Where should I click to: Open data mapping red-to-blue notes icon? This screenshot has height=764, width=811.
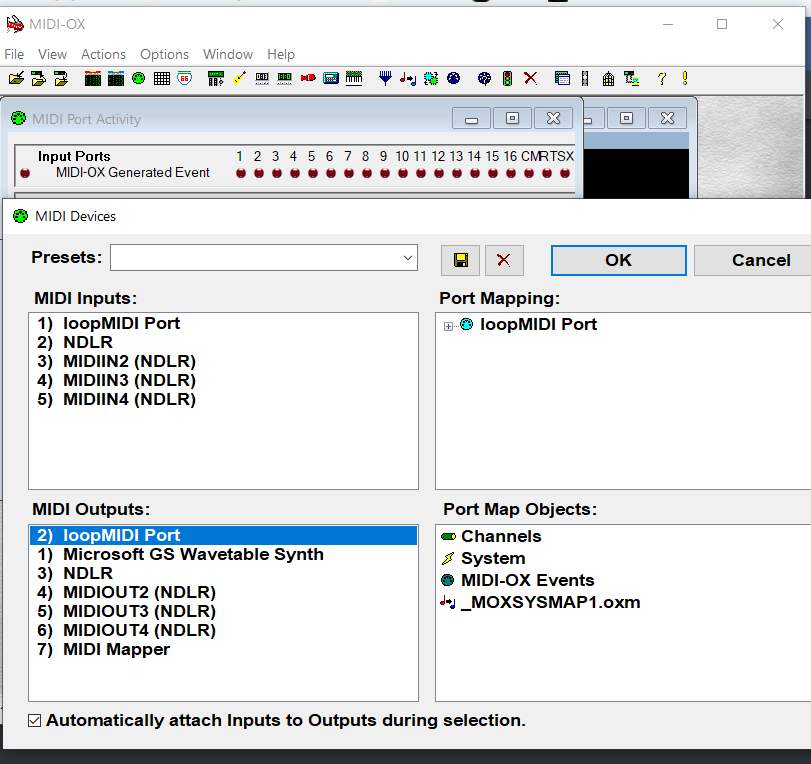coord(408,79)
